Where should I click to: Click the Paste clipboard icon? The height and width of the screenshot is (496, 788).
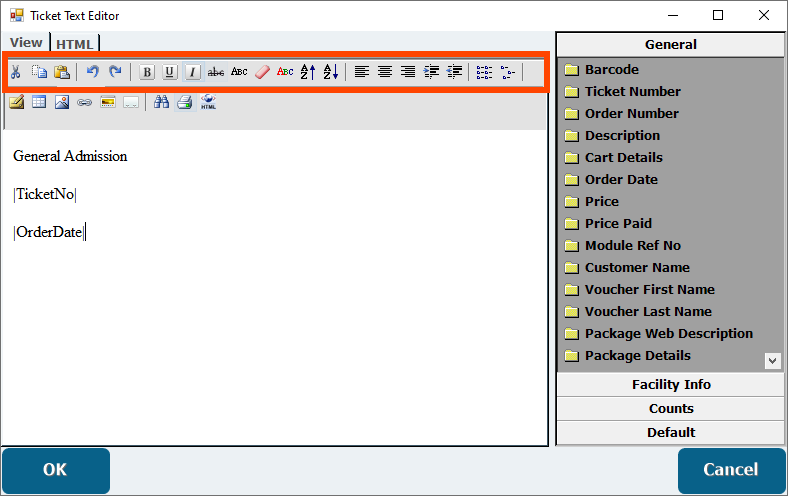pos(62,72)
